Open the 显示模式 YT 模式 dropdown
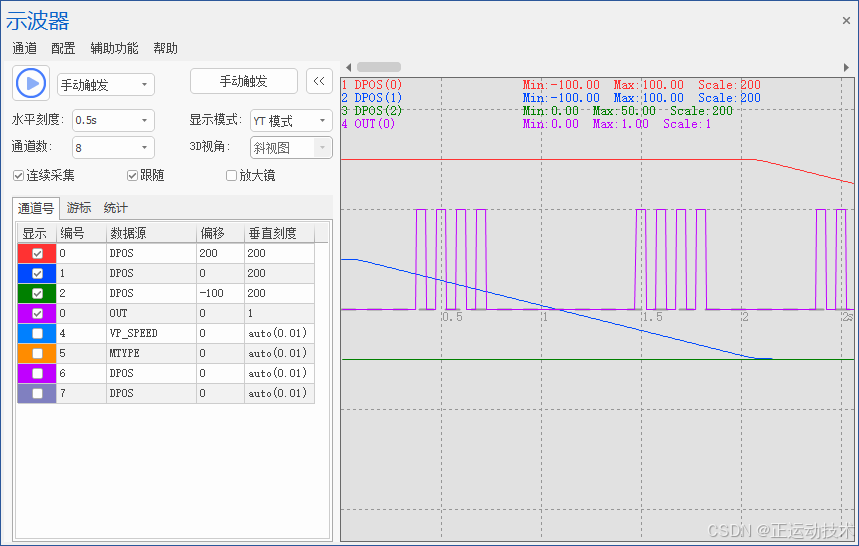 pyautogui.click(x=291, y=120)
